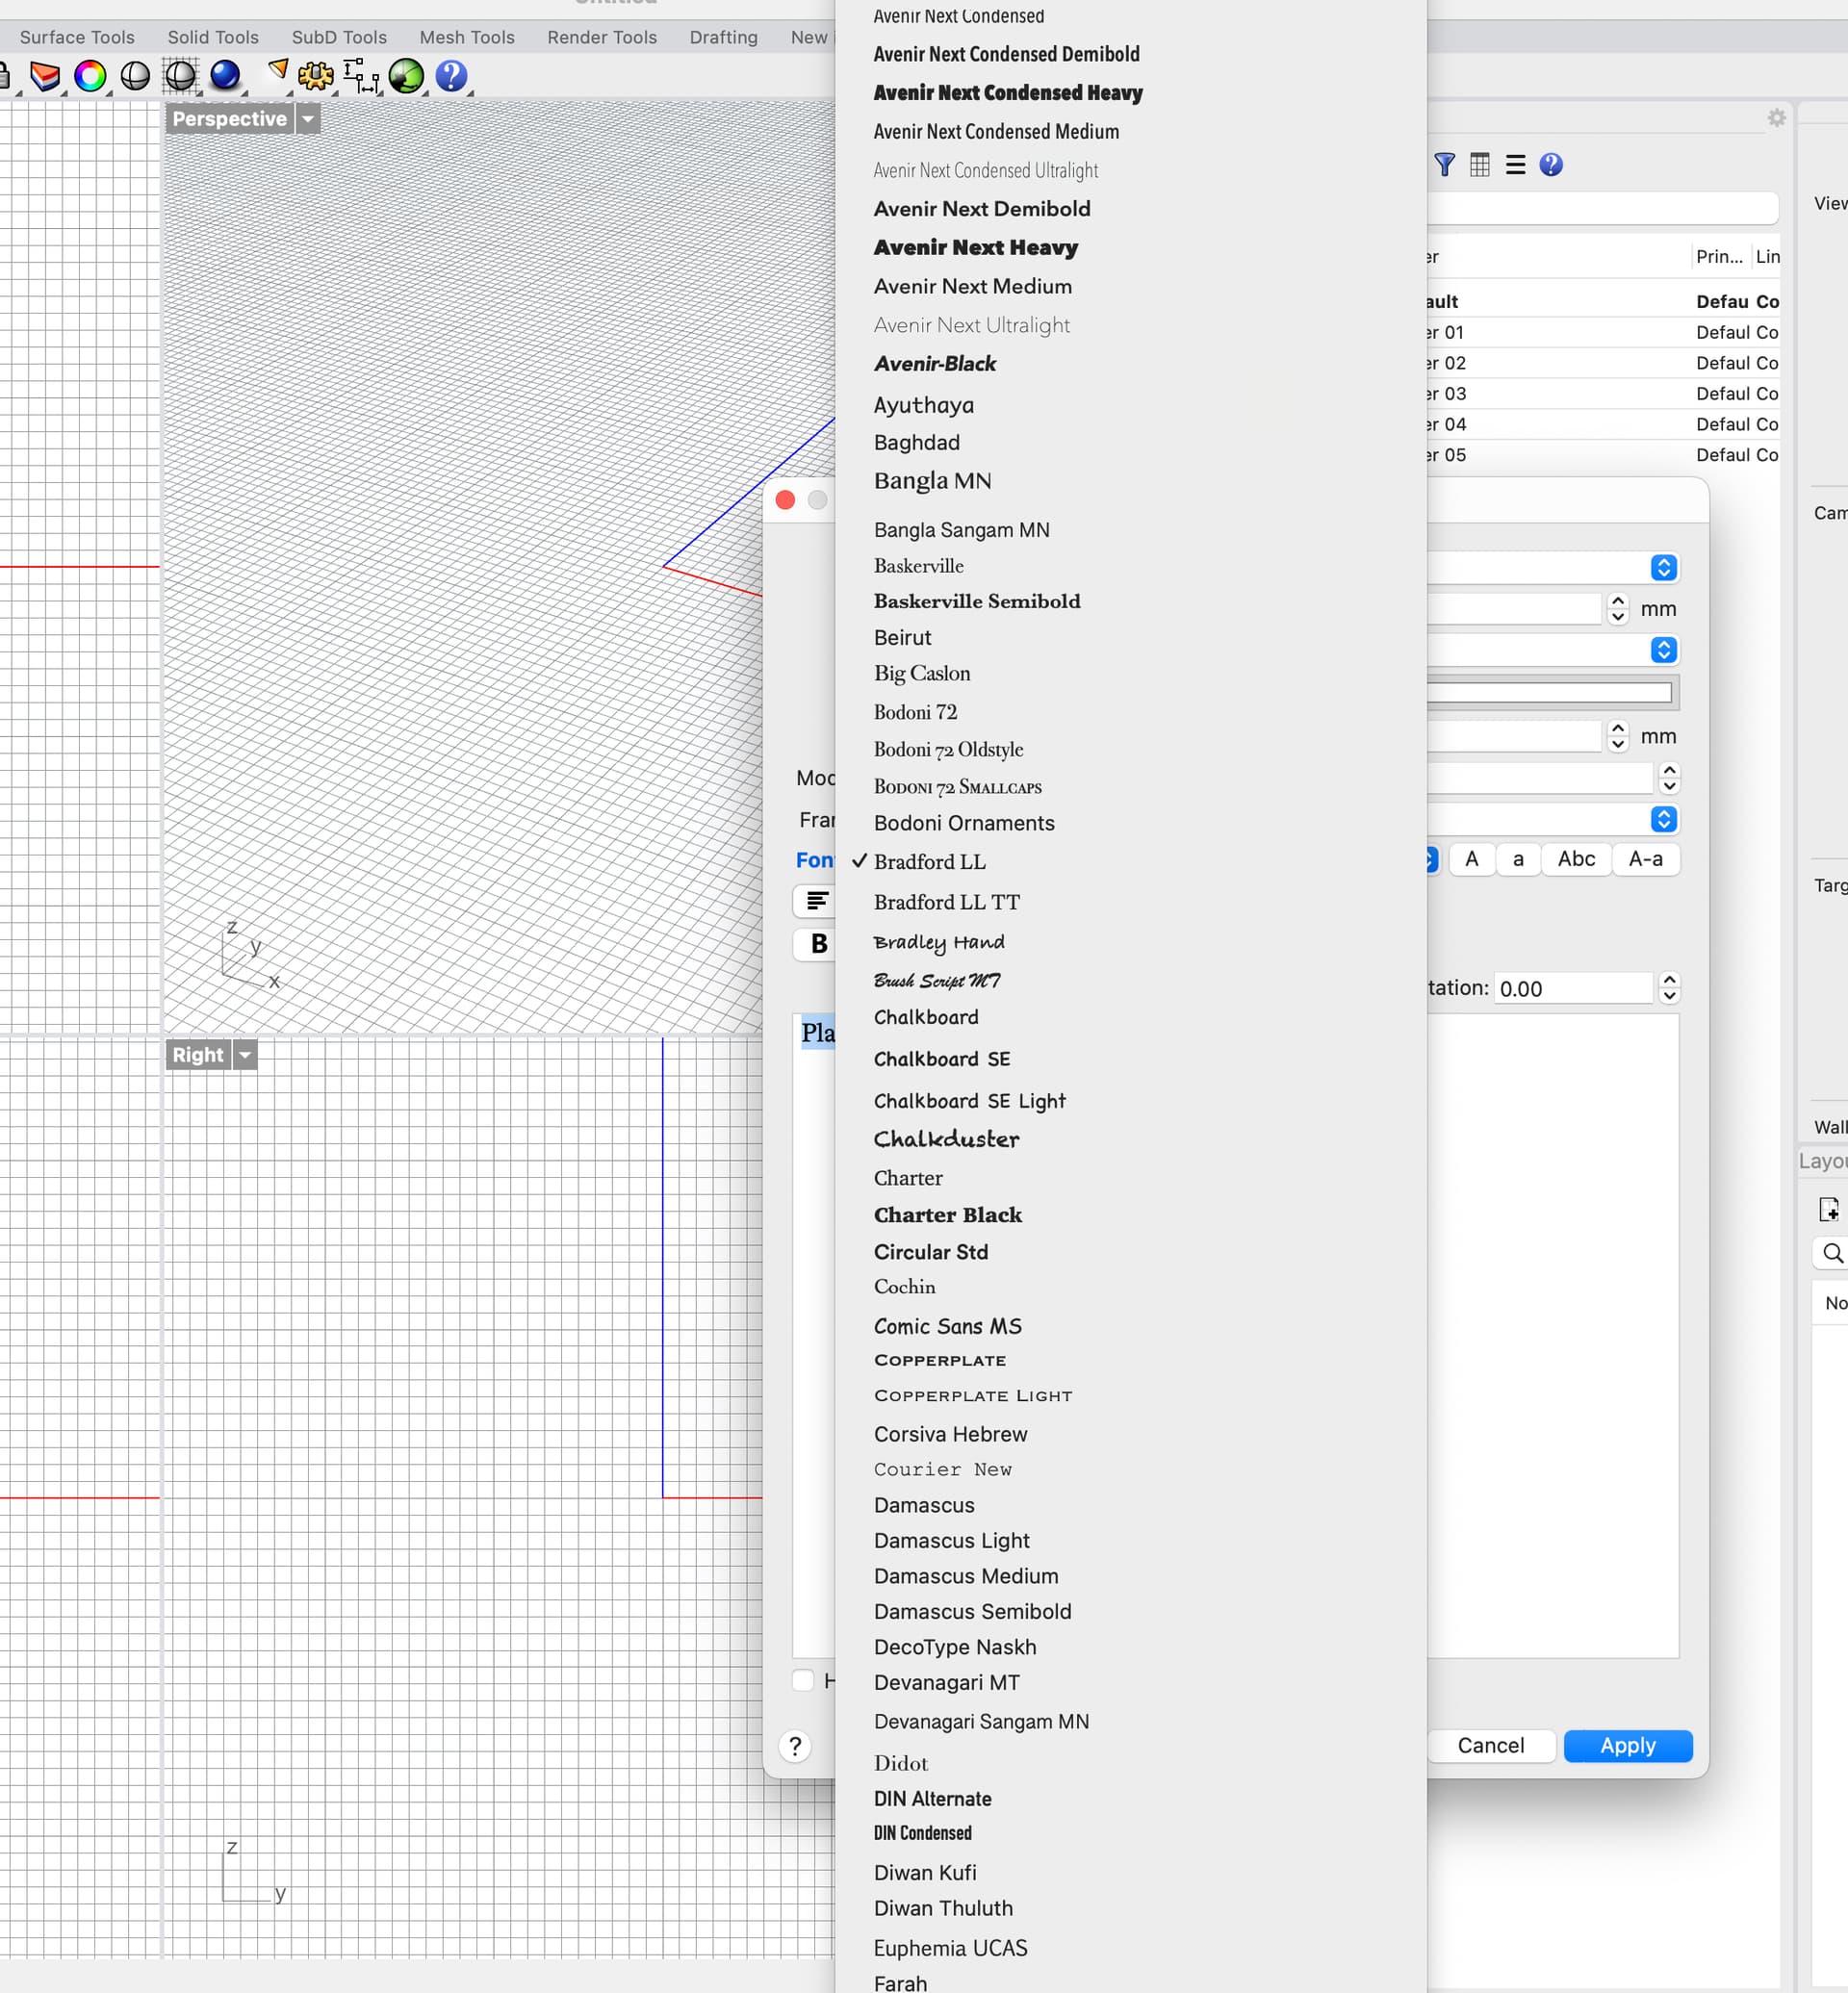Click the table columns icon in Layers panel
1848x1993 pixels.
[x=1480, y=165]
